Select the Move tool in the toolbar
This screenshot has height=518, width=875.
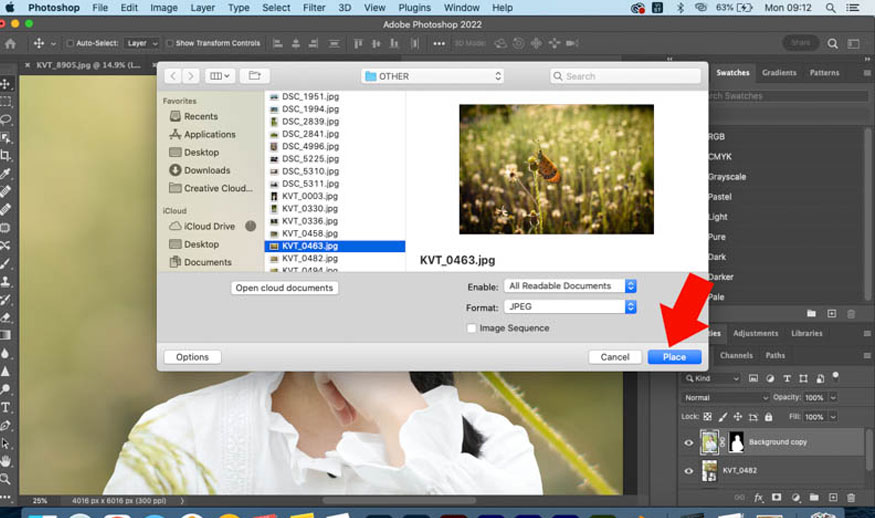tap(6, 84)
